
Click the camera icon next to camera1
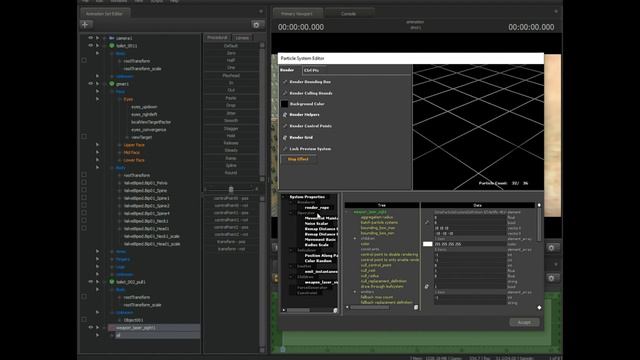111,38
